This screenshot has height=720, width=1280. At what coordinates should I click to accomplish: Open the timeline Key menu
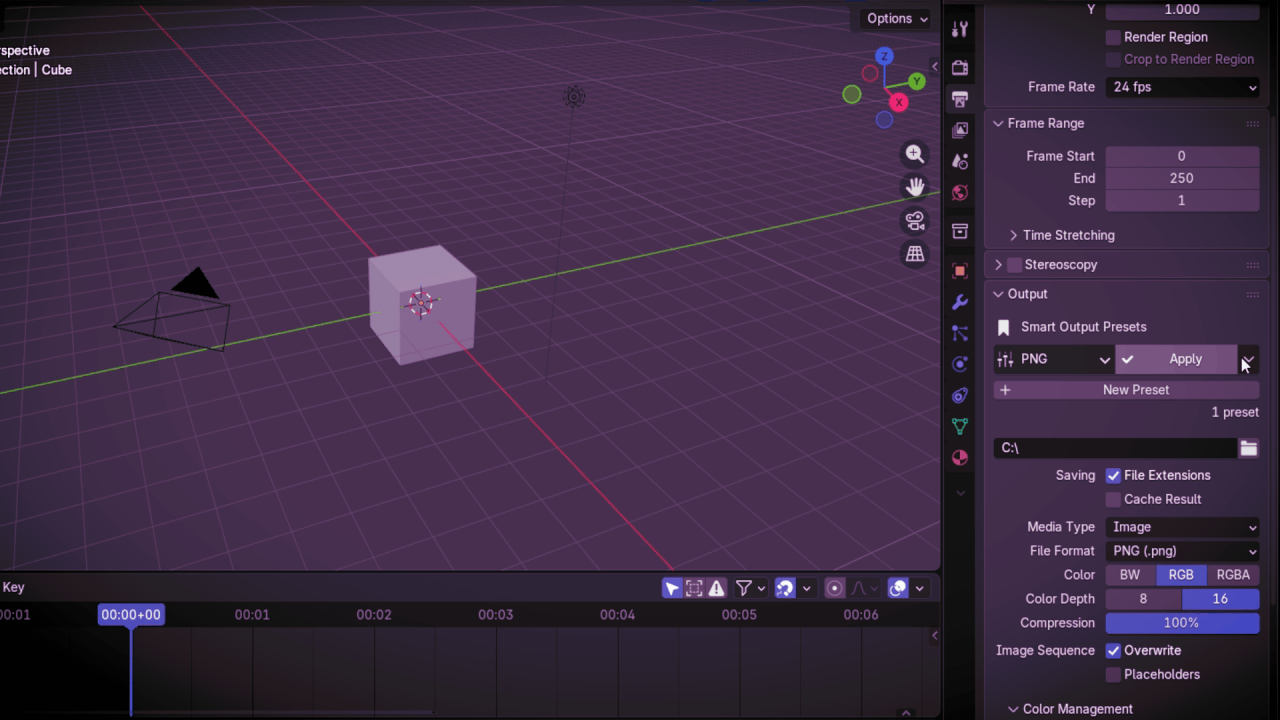[x=14, y=588]
